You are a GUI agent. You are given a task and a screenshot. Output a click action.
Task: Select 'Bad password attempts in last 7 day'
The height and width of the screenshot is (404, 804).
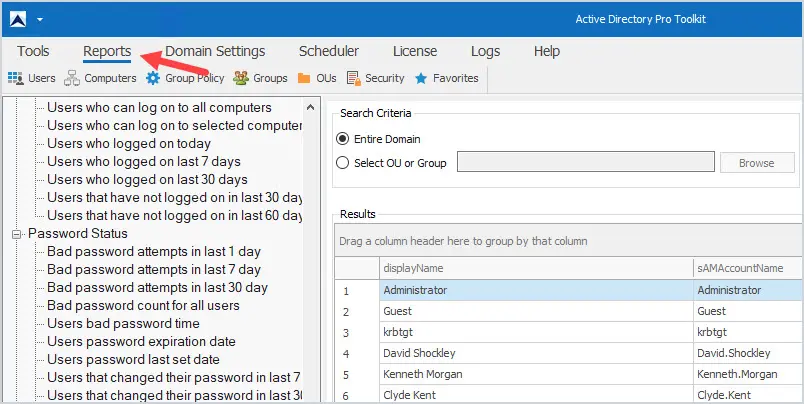(x=154, y=270)
